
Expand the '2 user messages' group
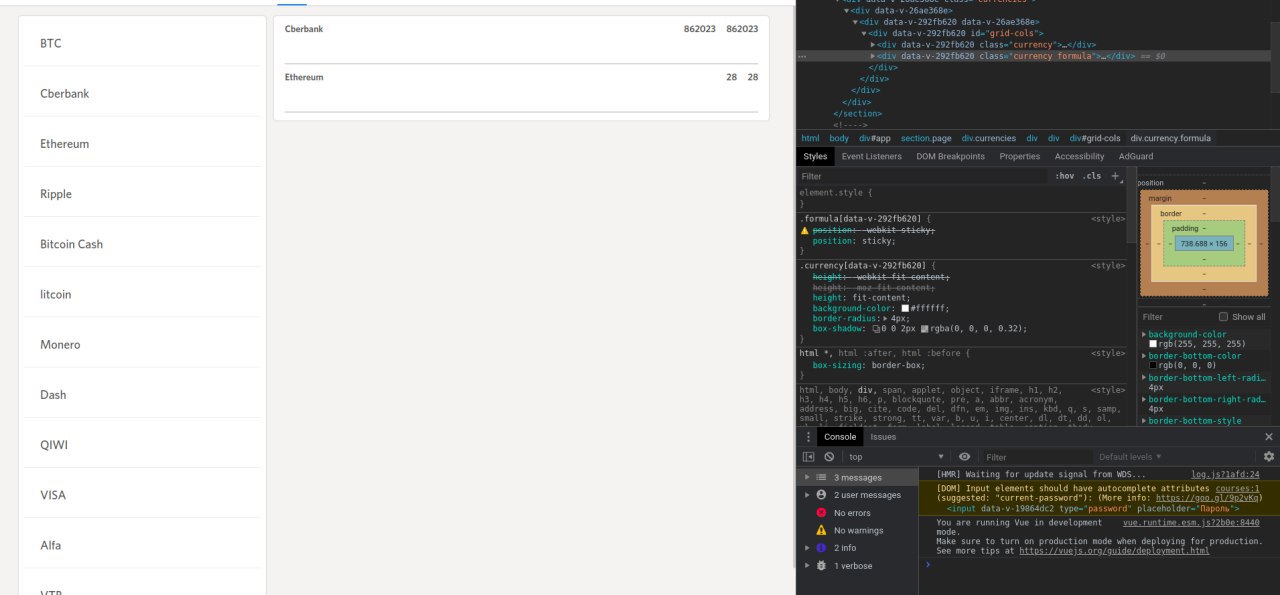click(x=807, y=495)
